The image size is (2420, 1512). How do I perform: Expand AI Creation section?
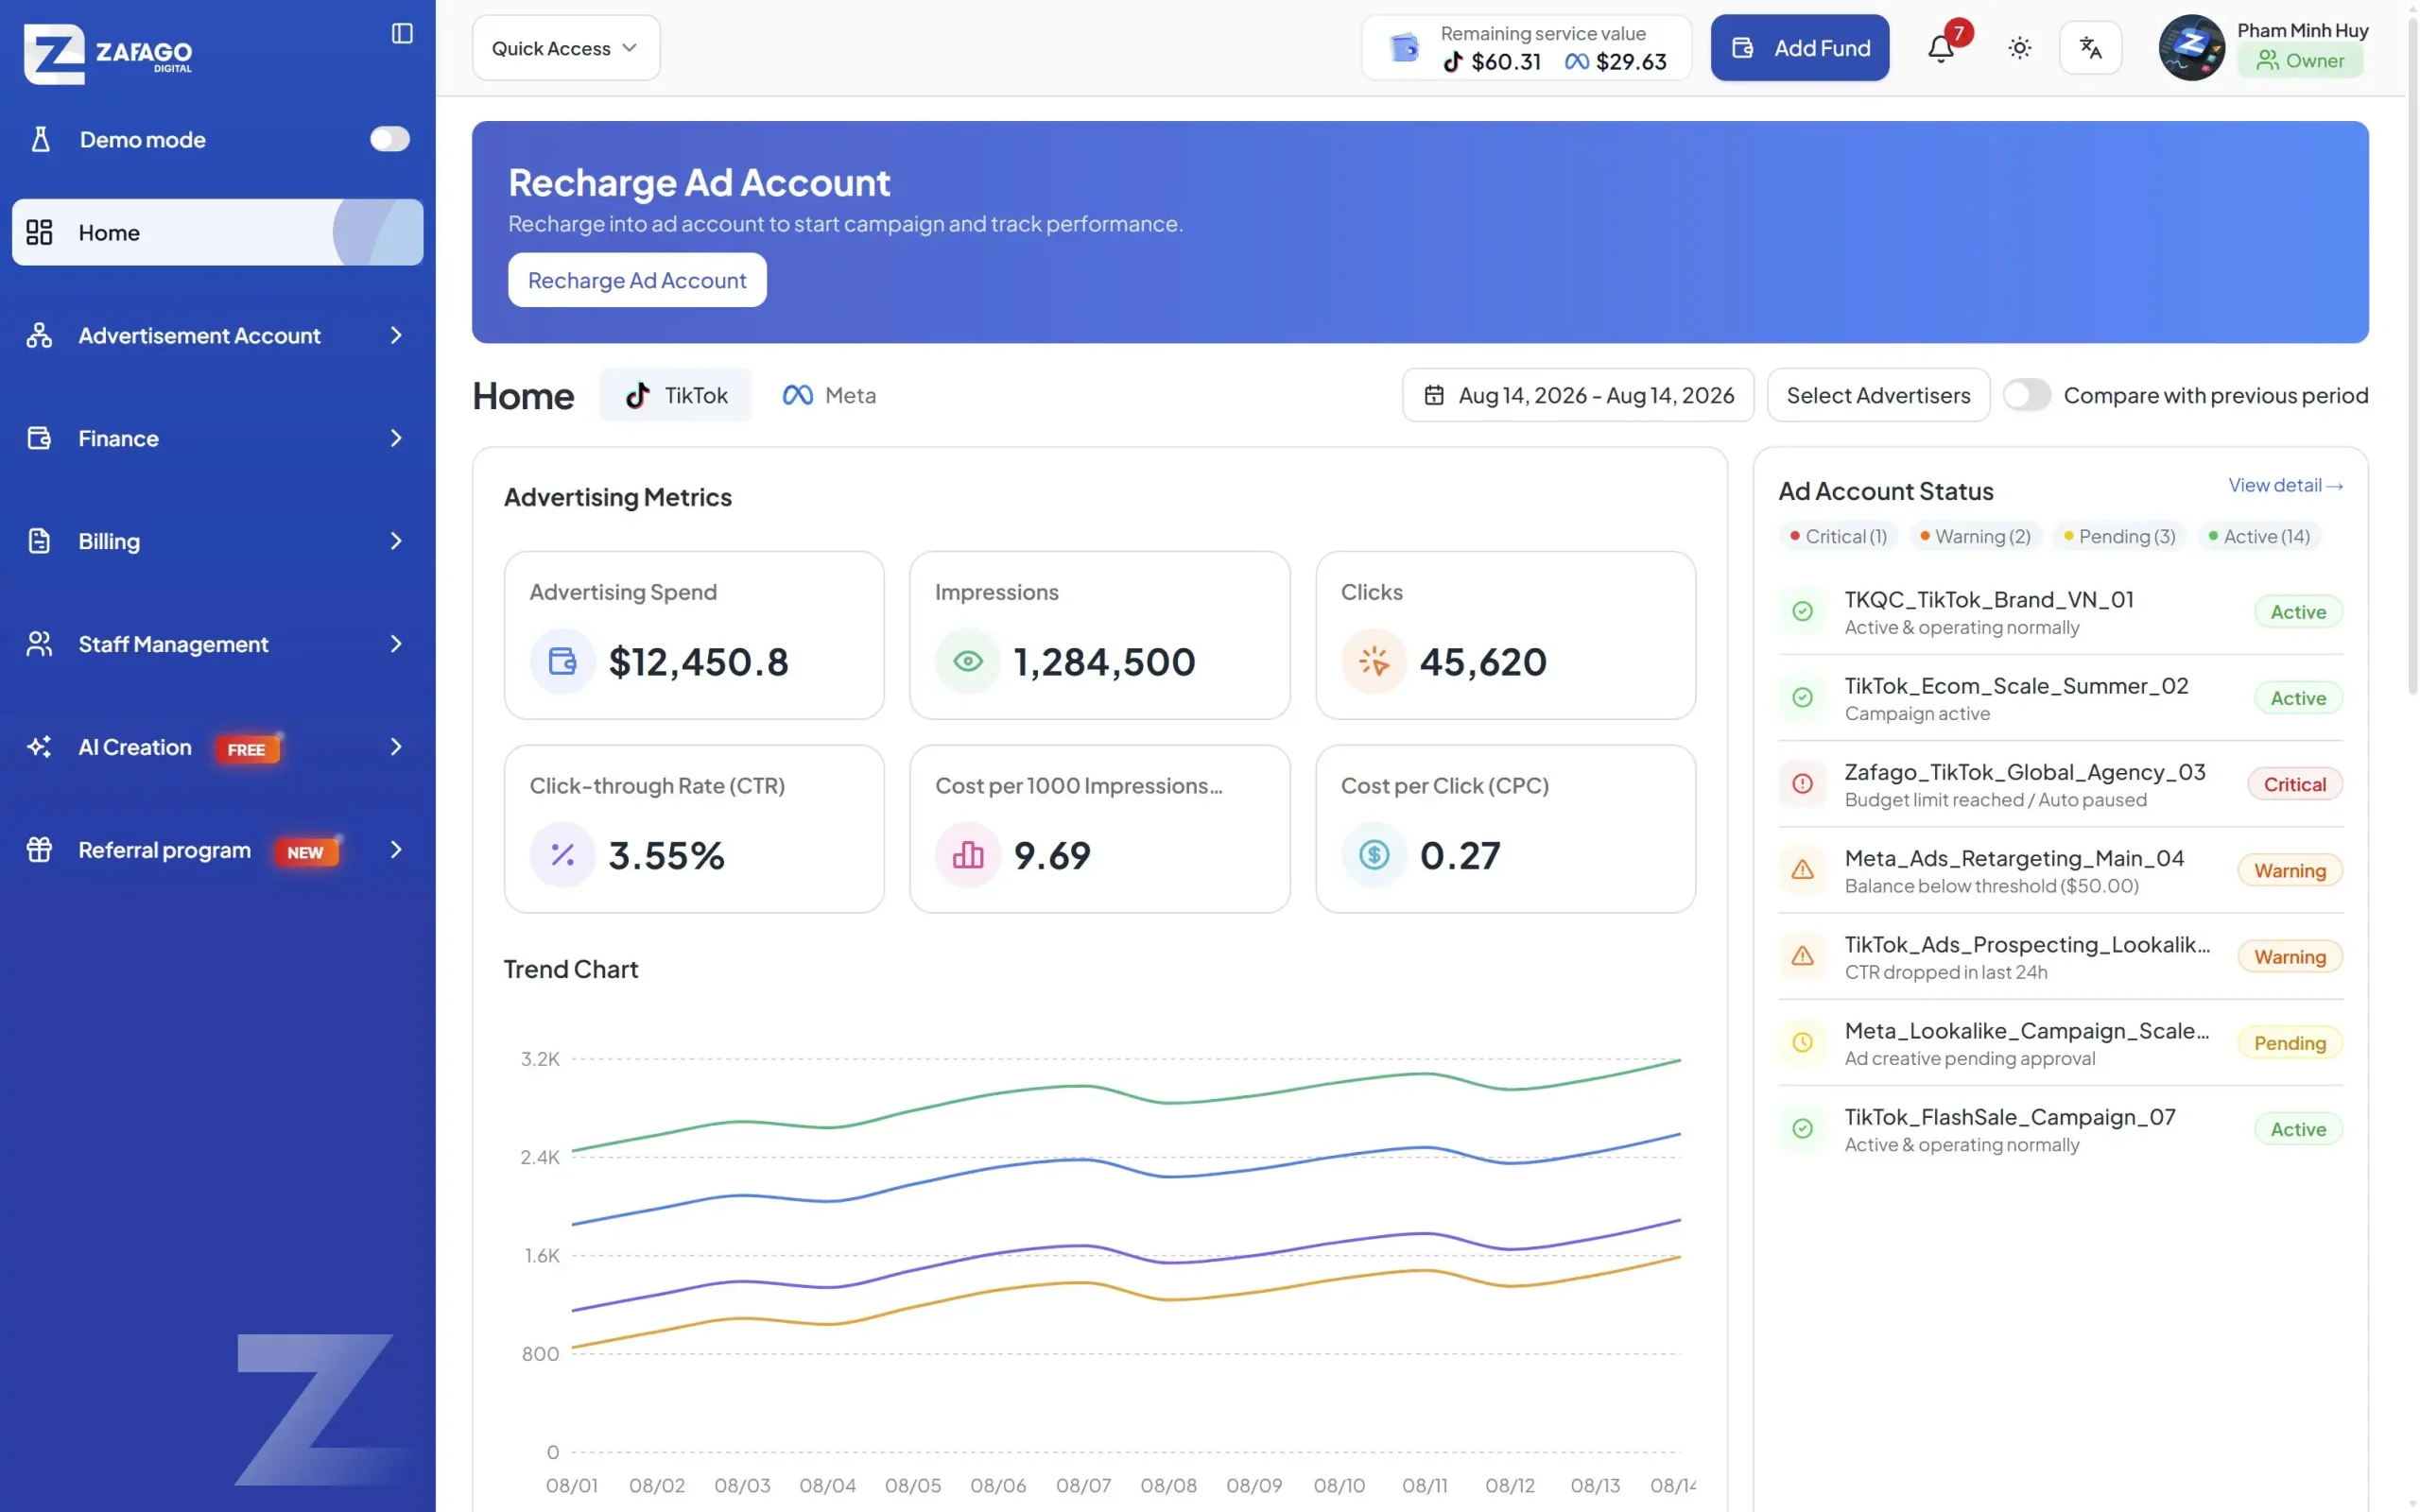pos(217,747)
